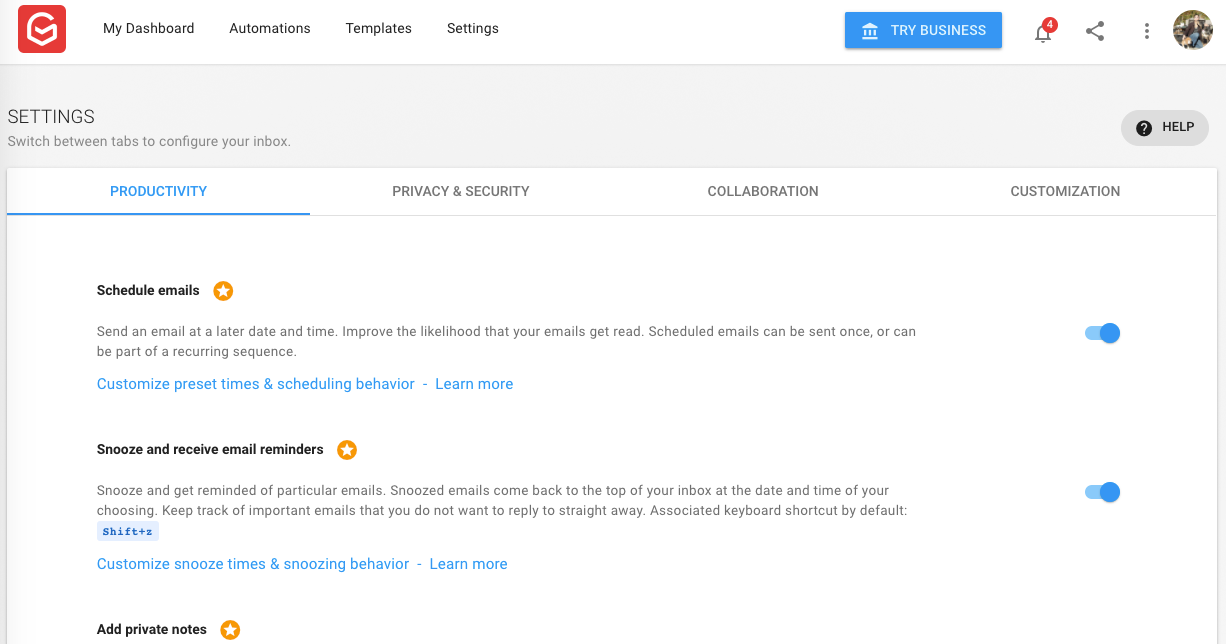Click the Schedule emails heading
Screen dimensions: 1226x644
(148, 291)
